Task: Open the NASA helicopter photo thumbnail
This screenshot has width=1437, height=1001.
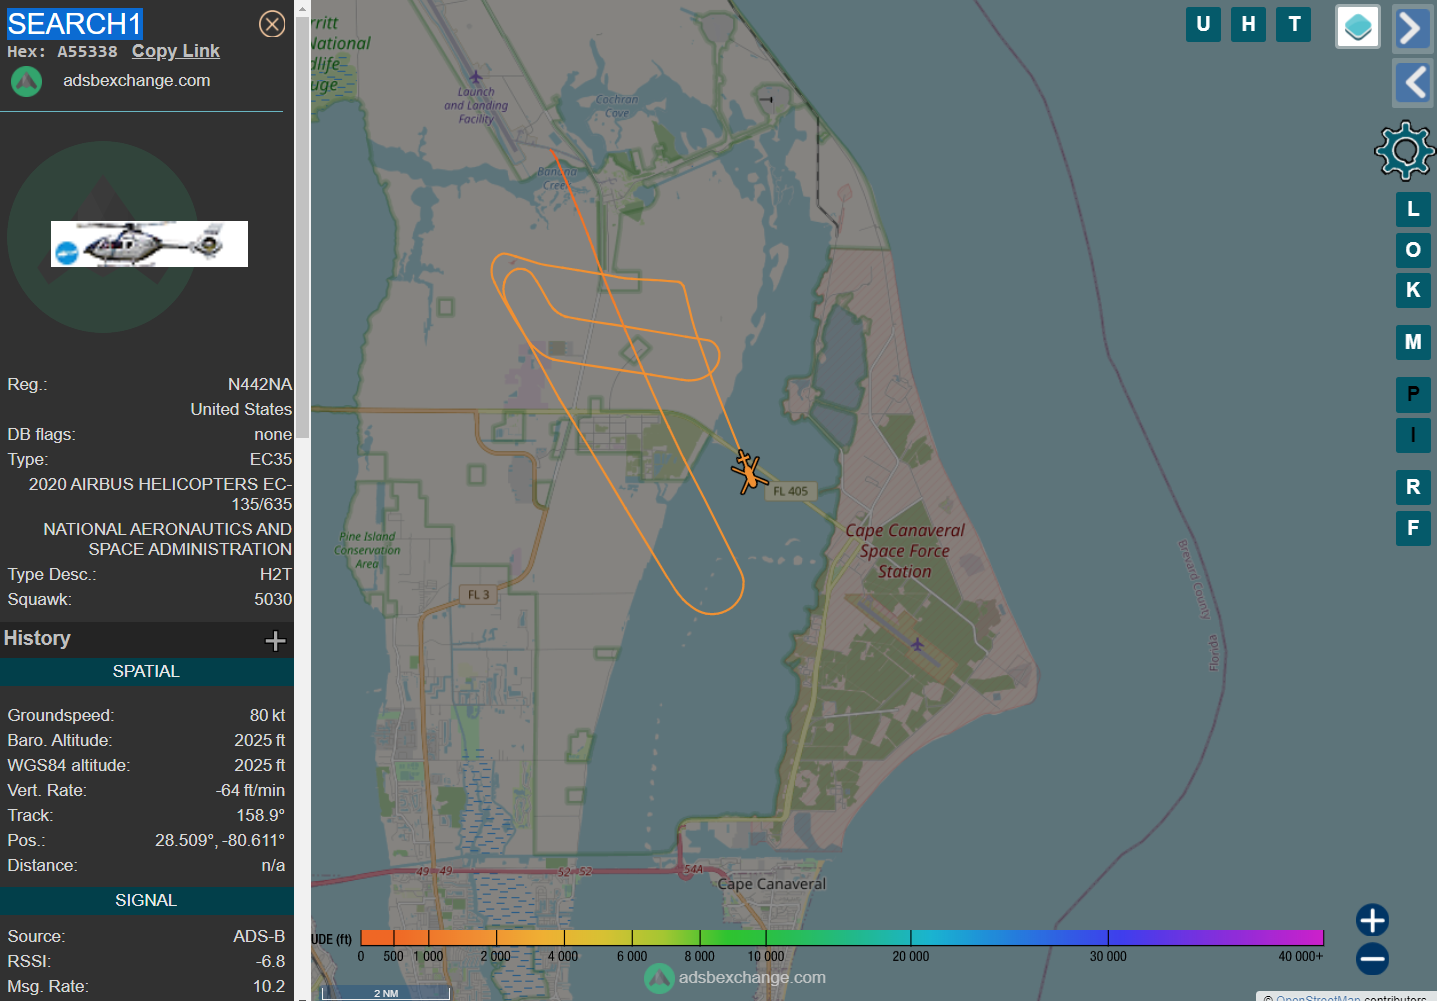Action: (149, 244)
